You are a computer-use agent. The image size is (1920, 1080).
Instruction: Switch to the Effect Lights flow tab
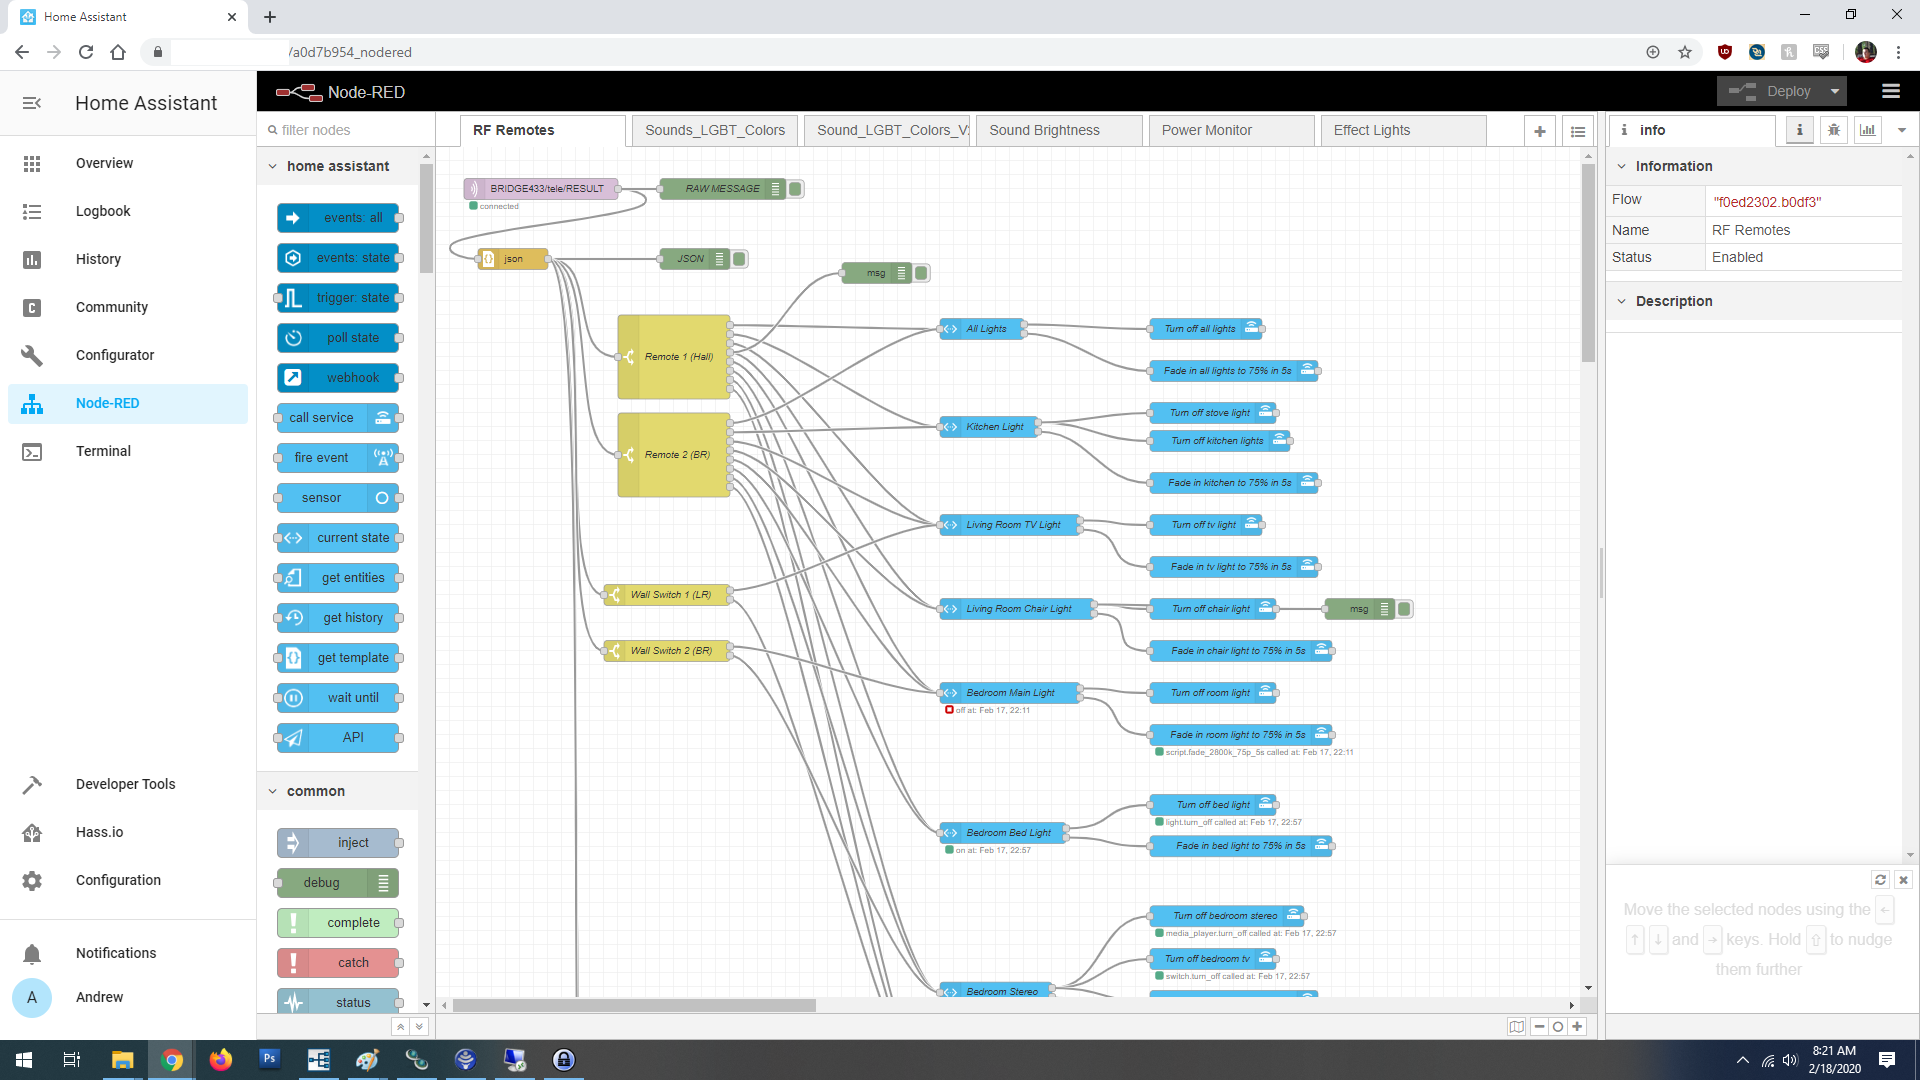point(1403,130)
